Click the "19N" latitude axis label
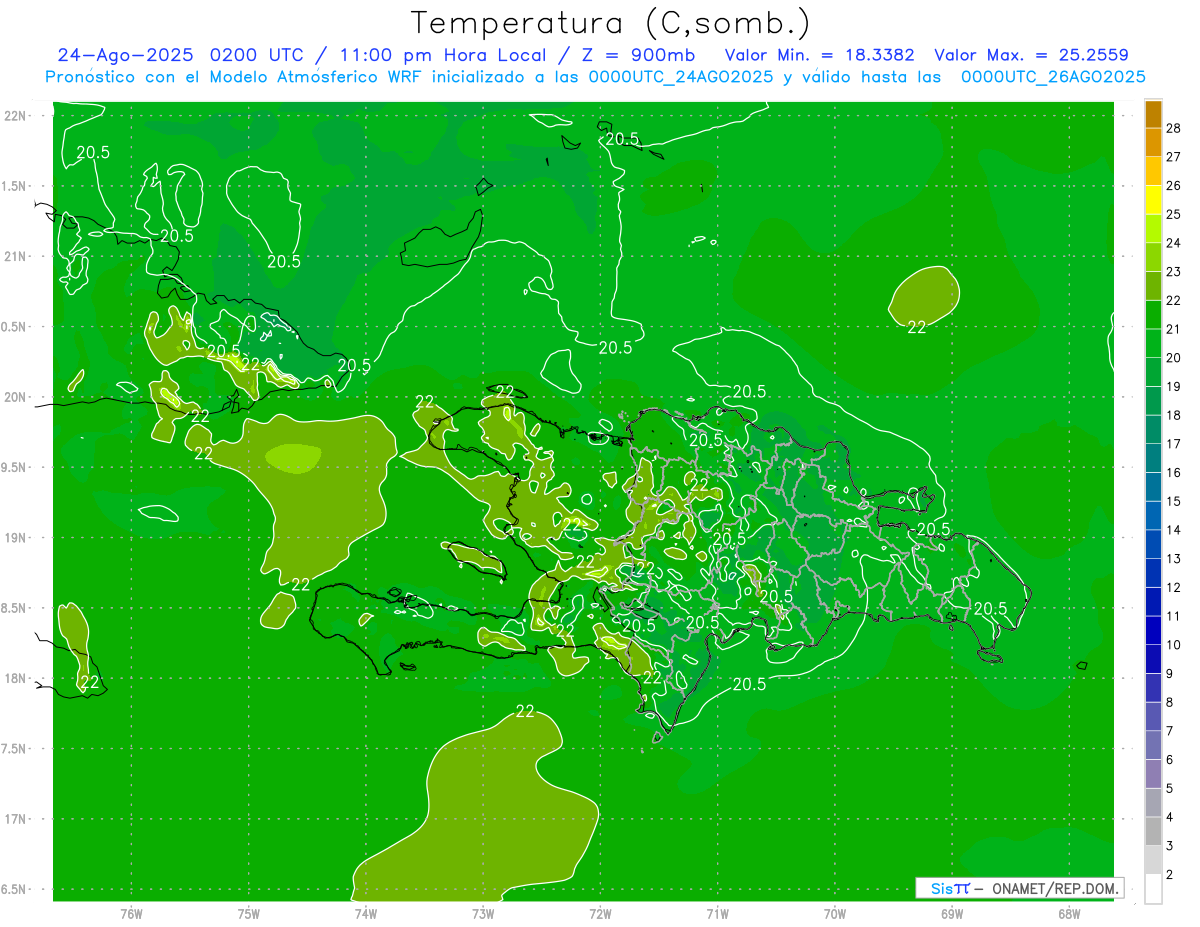 [16, 538]
